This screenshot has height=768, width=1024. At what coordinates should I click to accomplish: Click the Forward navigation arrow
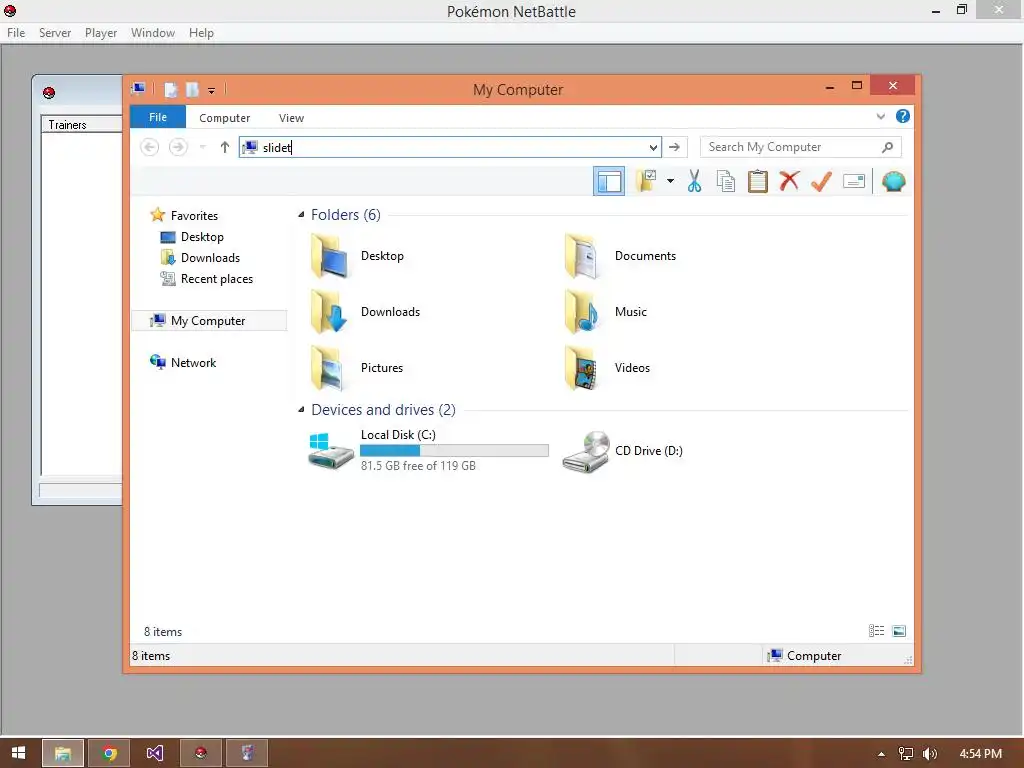(178, 147)
